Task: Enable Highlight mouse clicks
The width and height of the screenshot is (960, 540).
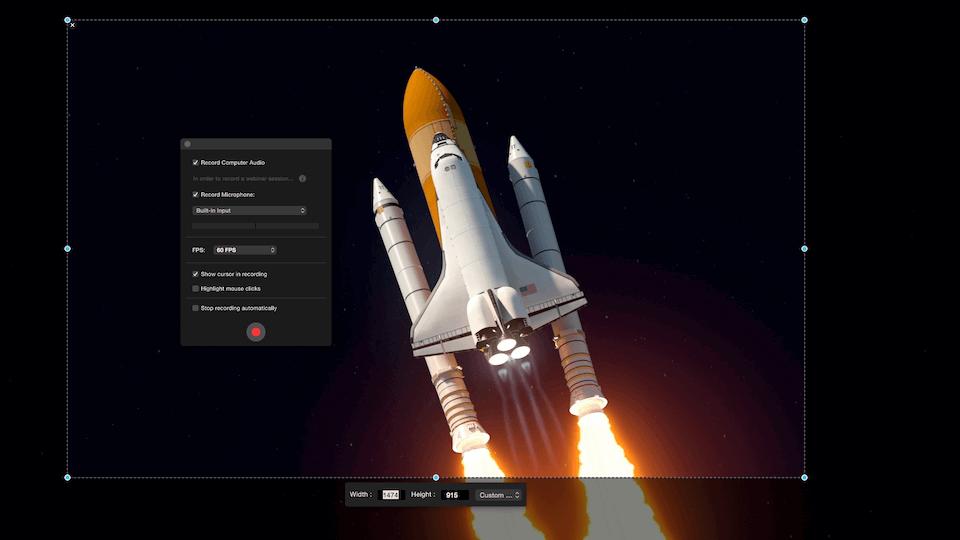Action: click(196, 289)
